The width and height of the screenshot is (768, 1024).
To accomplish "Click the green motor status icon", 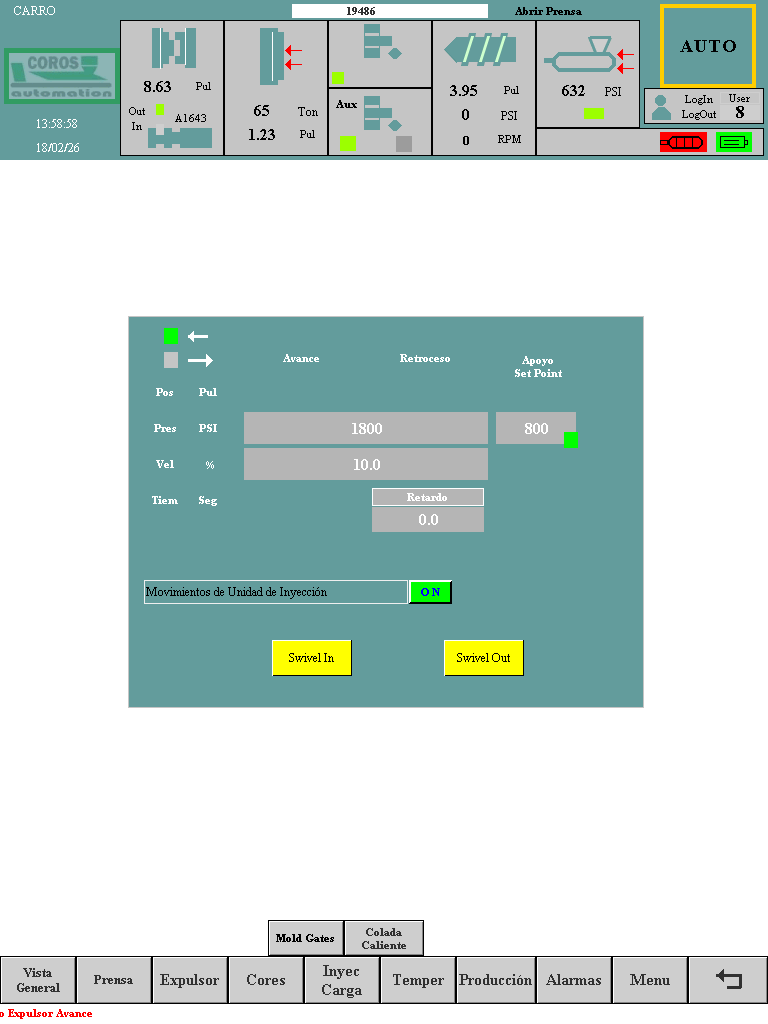I will (x=733, y=142).
